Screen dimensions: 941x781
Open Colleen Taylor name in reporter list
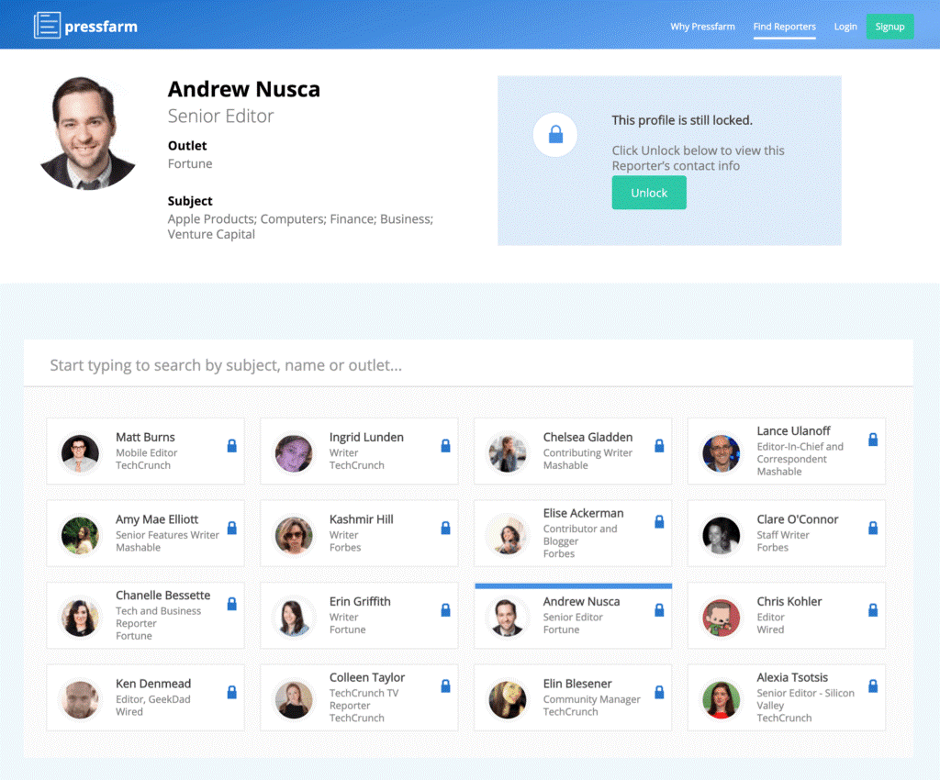(367, 678)
